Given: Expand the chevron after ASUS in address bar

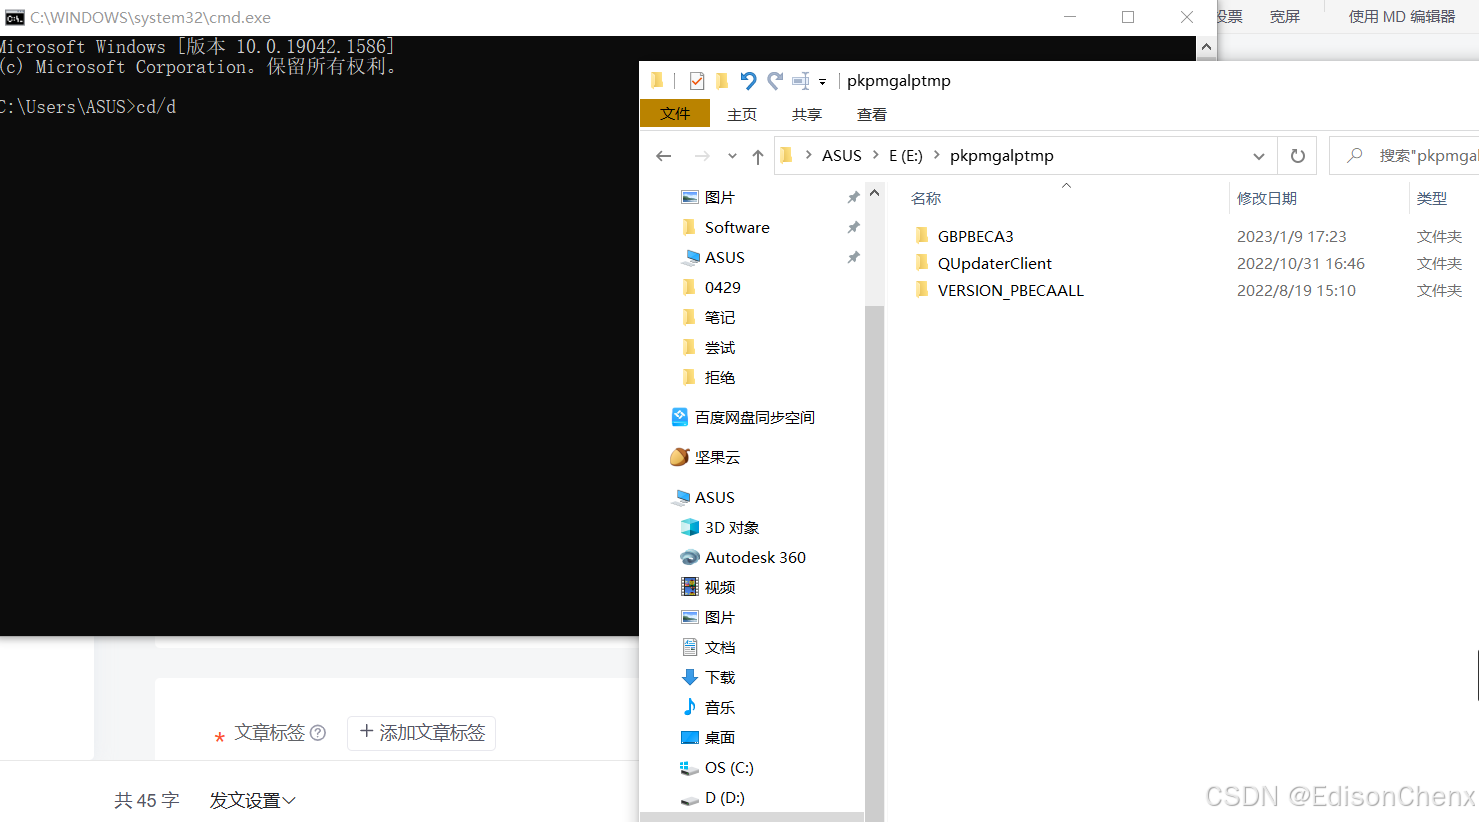Looking at the screenshot, I should tap(875, 155).
